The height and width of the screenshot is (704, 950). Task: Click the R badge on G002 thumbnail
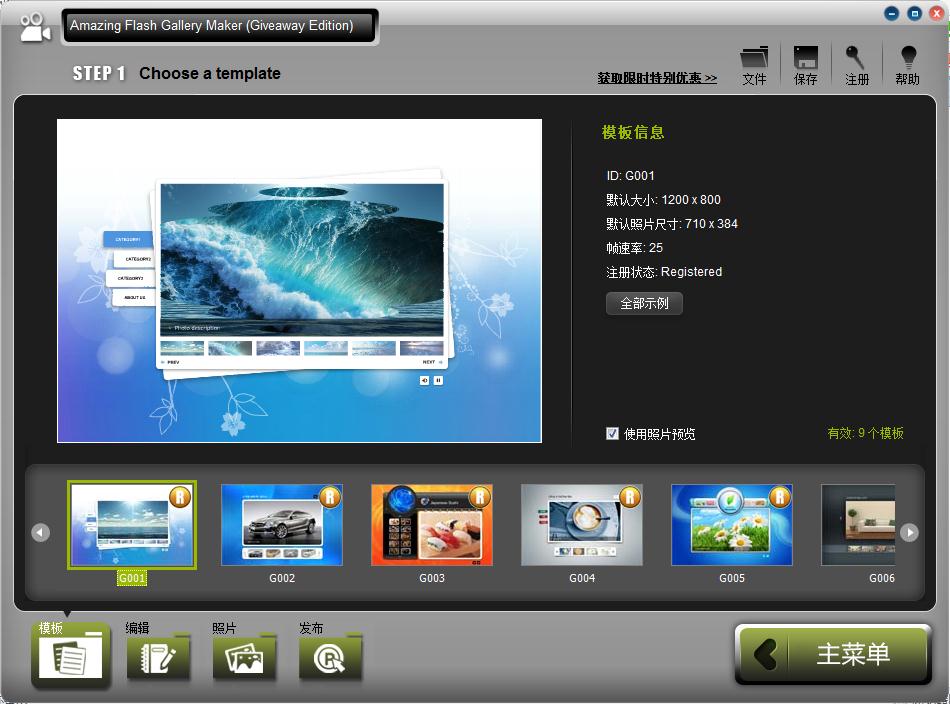pos(330,497)
